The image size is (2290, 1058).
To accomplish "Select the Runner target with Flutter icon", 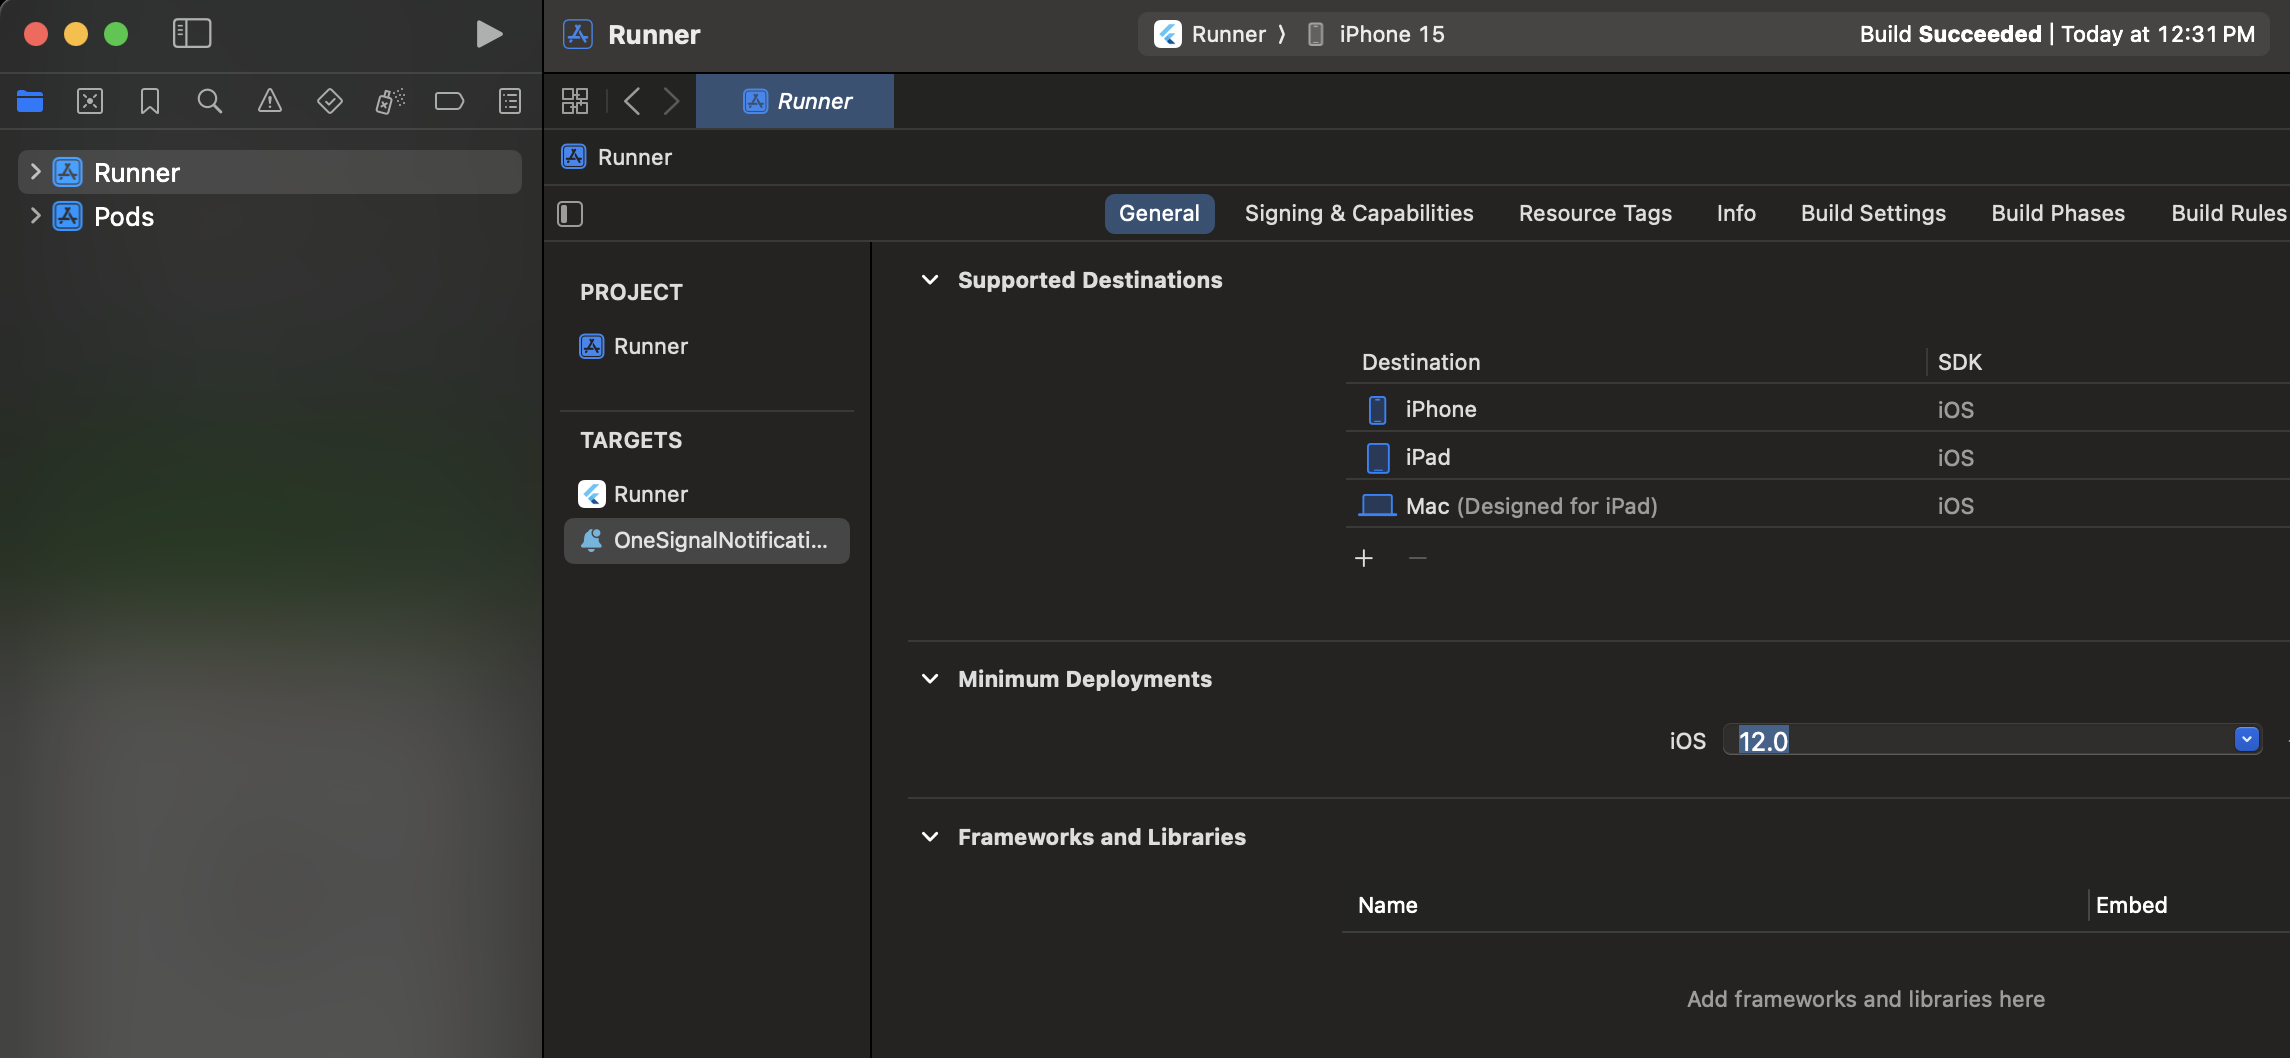I will [650, 494].
